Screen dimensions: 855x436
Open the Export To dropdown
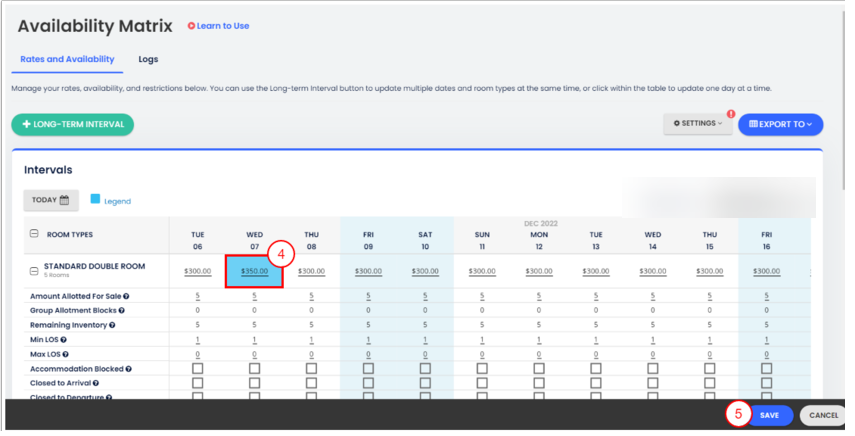tap(780, 124)
